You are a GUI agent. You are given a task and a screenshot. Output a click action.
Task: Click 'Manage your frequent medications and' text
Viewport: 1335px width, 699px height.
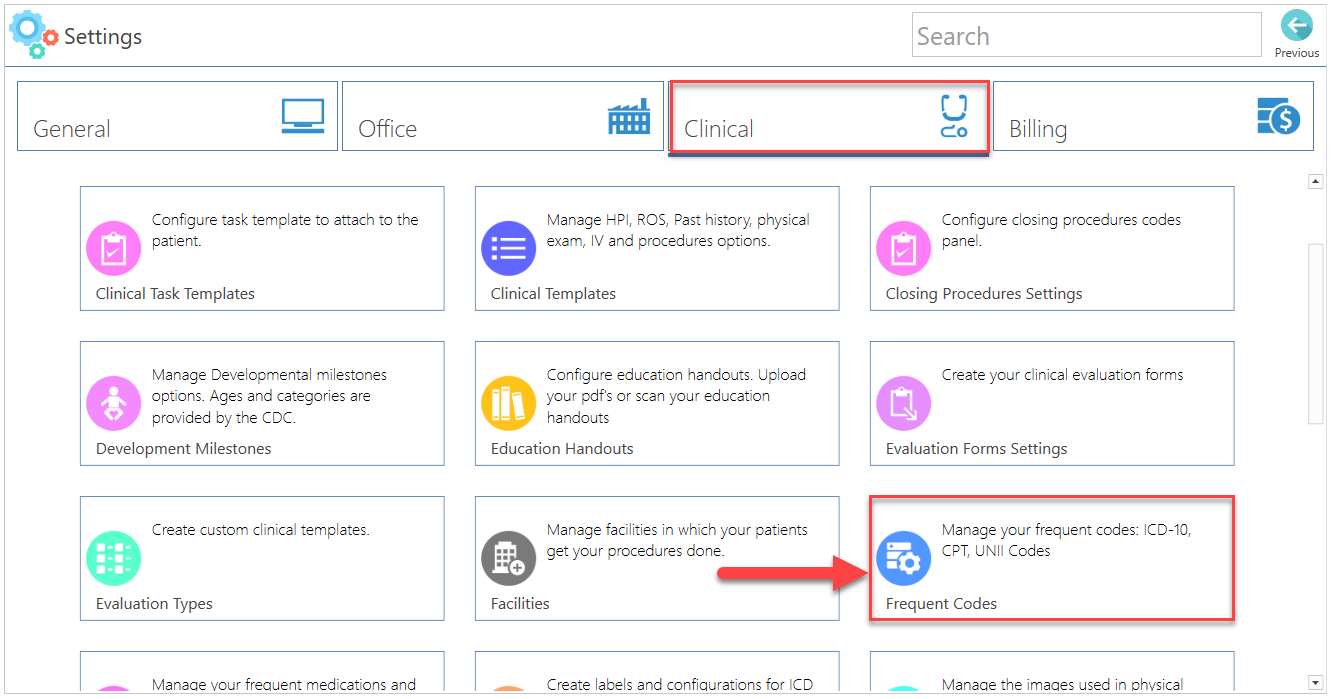point(283,685)
